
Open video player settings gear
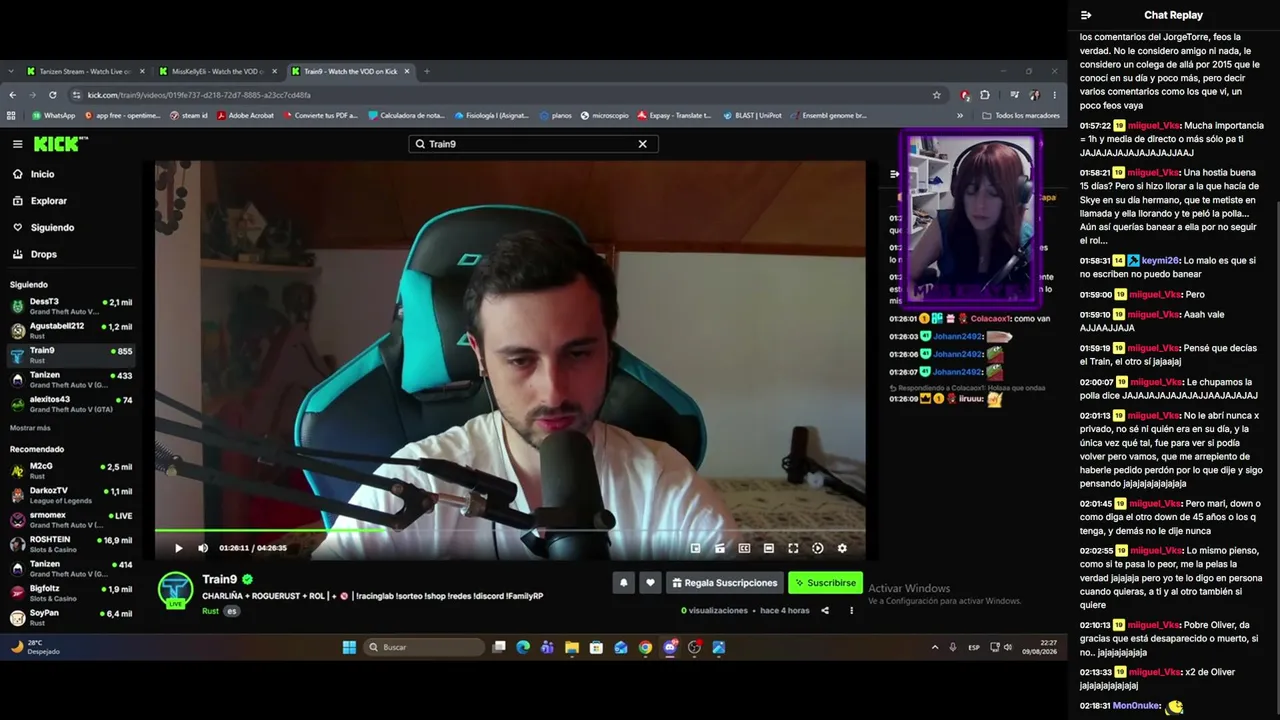(x=842, y=548)
